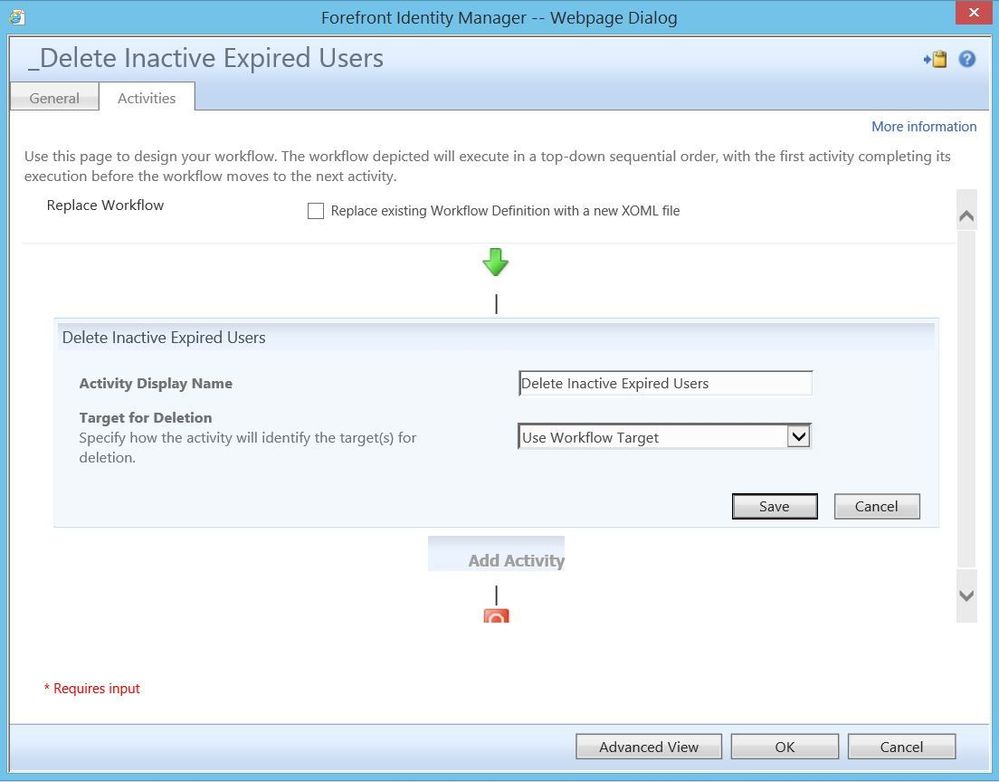Screen dimensions: 999x782
Task: Click the scroll up arrow of the workflow pane
Action: click(x=967, y=216)
